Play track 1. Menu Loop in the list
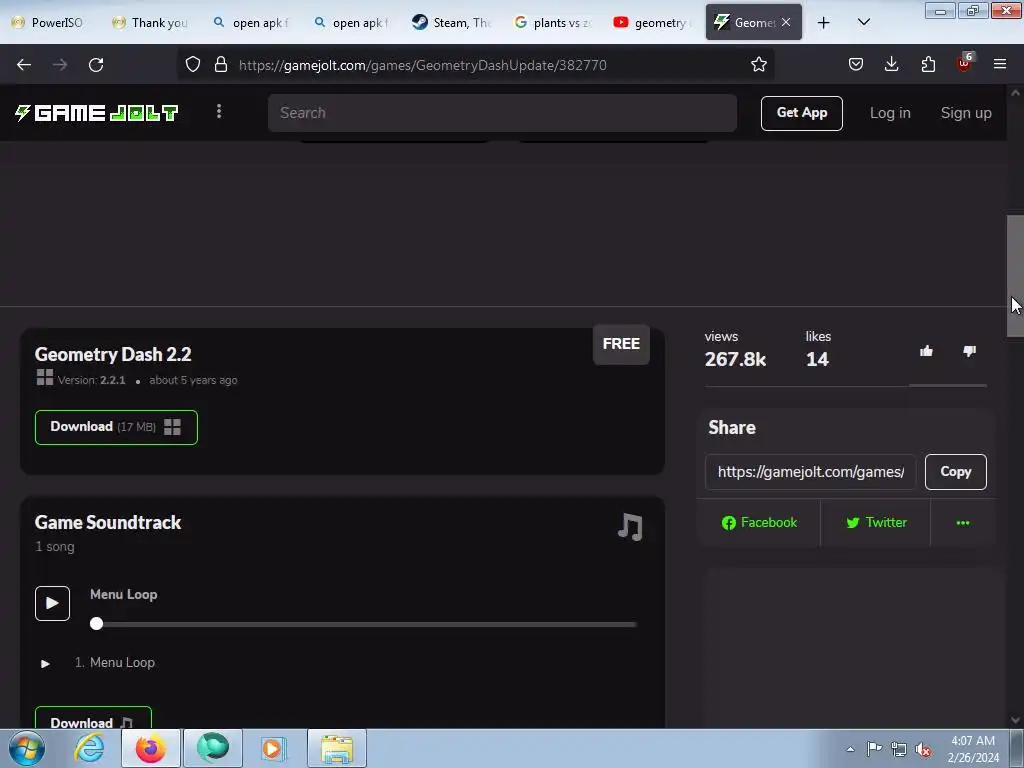The image size is (1024, 768). click(45, 664)
